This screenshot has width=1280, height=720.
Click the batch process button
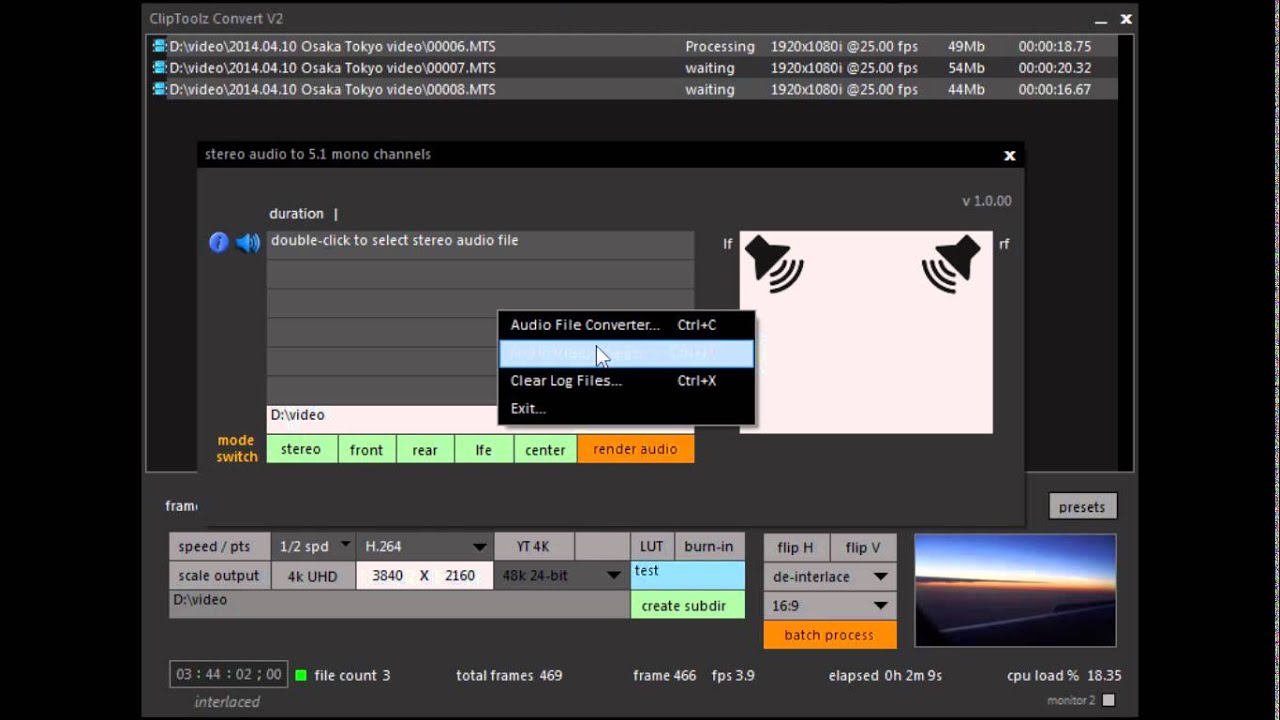[830, 635]
